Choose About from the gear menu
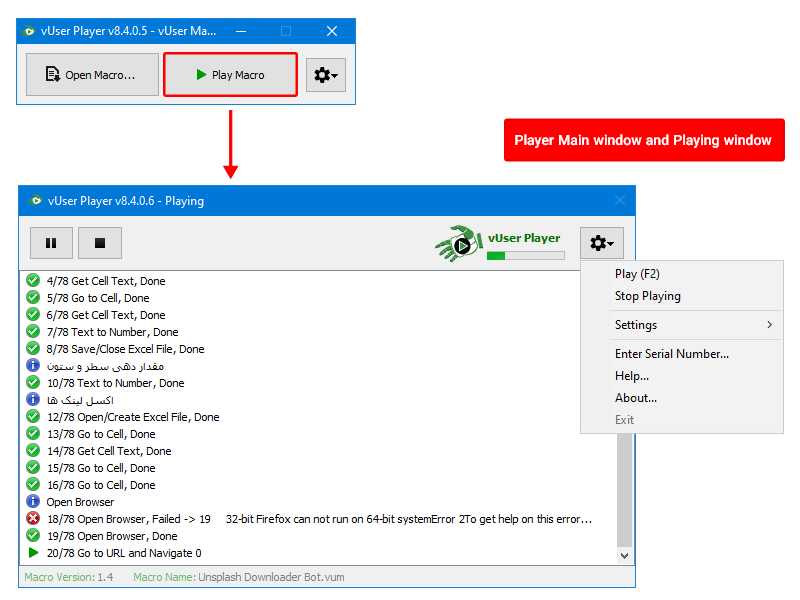Screen dimensions: 800x600 pos(636,398)
